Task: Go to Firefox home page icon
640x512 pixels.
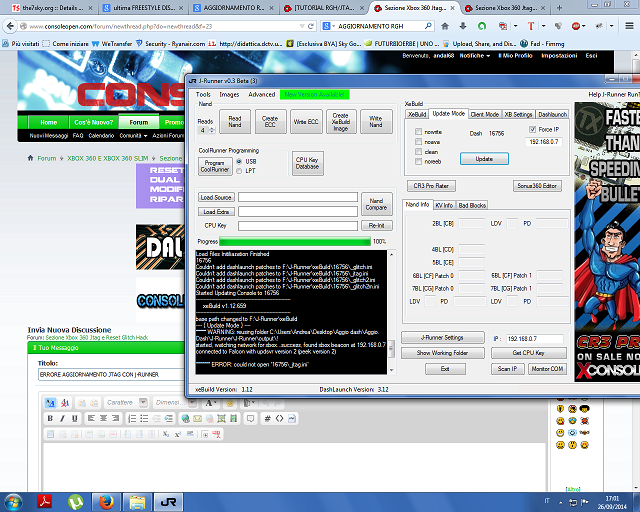Action: (445, 26)
